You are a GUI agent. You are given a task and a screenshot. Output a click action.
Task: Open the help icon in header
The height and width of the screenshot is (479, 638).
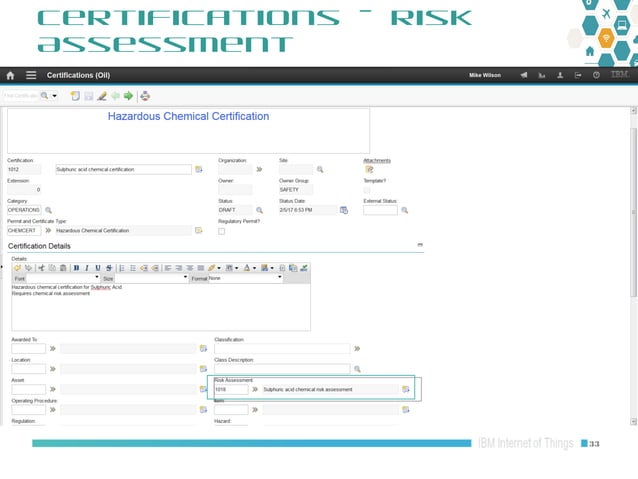pos(596,75)
